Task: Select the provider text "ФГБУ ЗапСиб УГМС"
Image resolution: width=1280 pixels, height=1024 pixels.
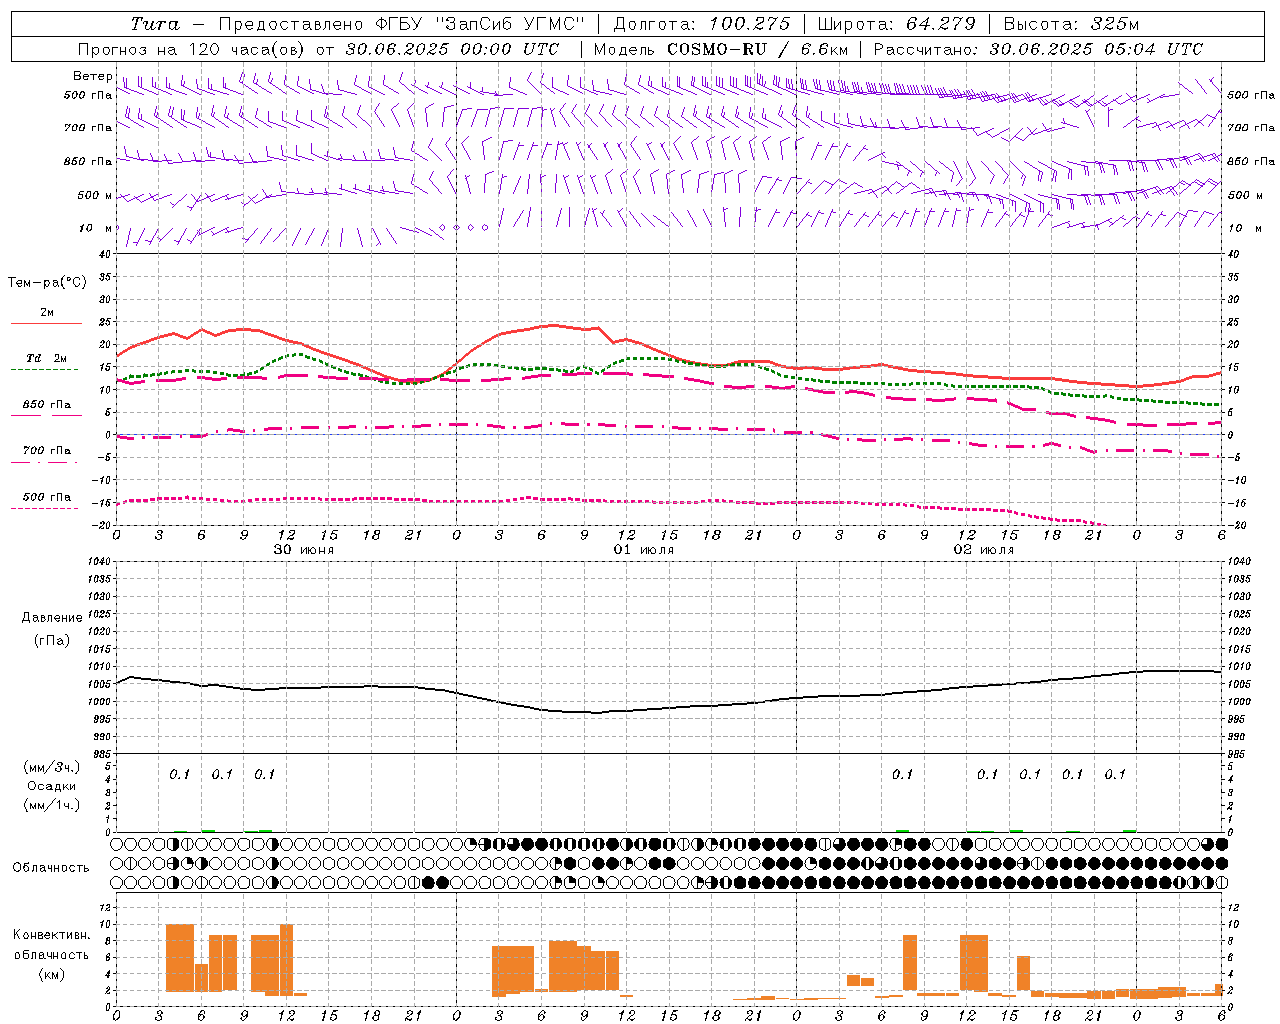Action: coord(478,24)
